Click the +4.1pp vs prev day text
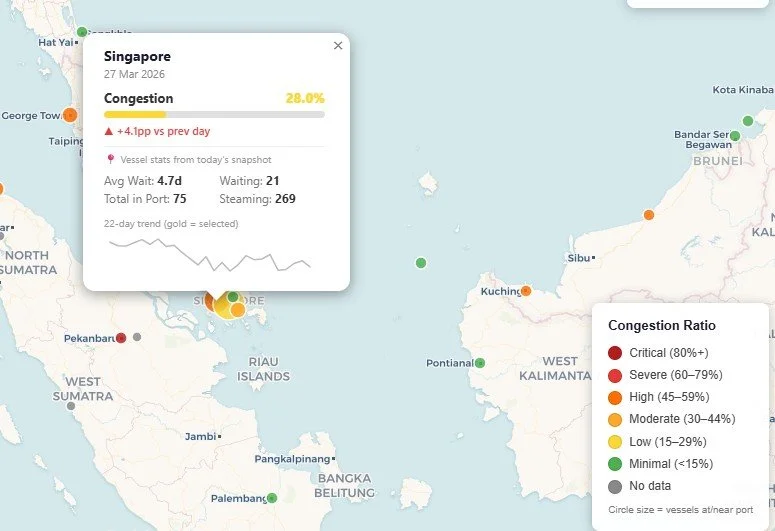Viewport: 775px width, 531px height. [164, 131]
